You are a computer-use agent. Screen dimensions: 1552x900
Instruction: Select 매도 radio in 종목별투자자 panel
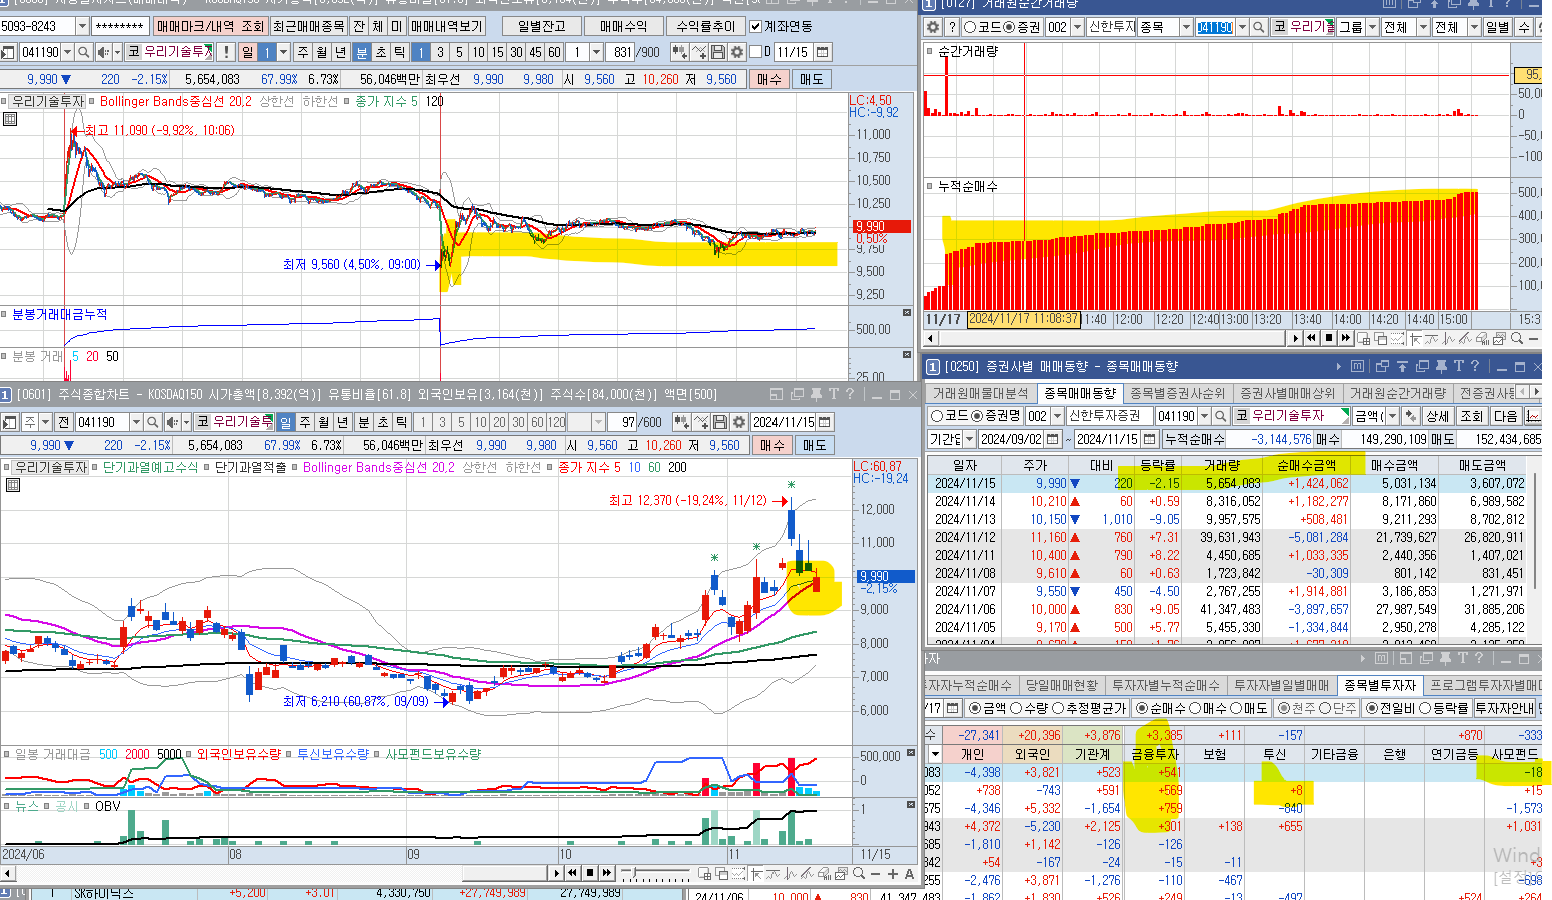tap(1236, 709)
